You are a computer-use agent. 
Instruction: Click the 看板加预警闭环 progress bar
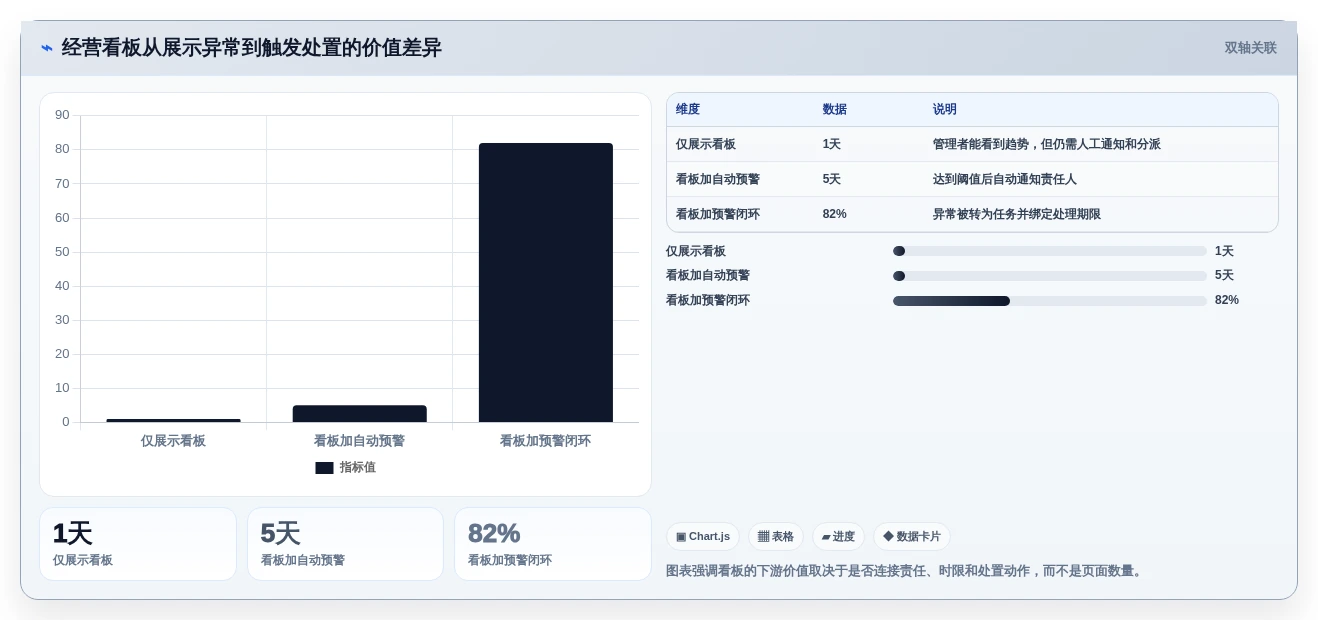1050,301
